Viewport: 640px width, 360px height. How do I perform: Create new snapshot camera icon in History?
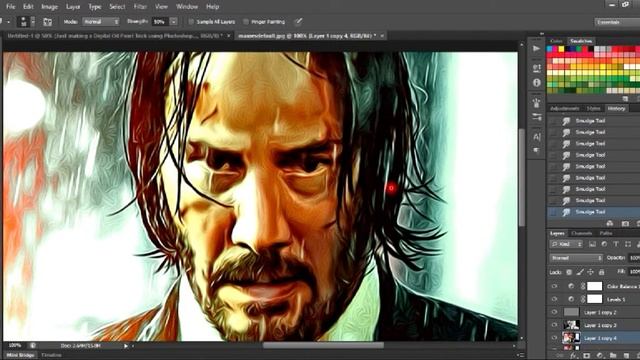(625, 223)
